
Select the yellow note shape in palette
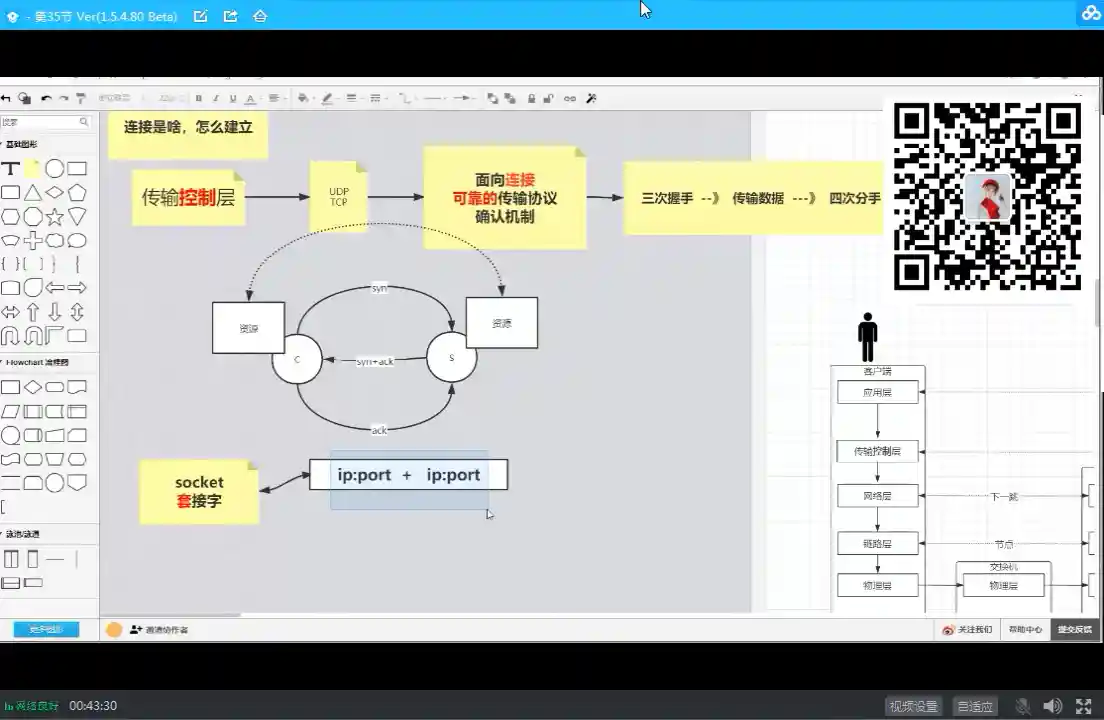(32, 169)
